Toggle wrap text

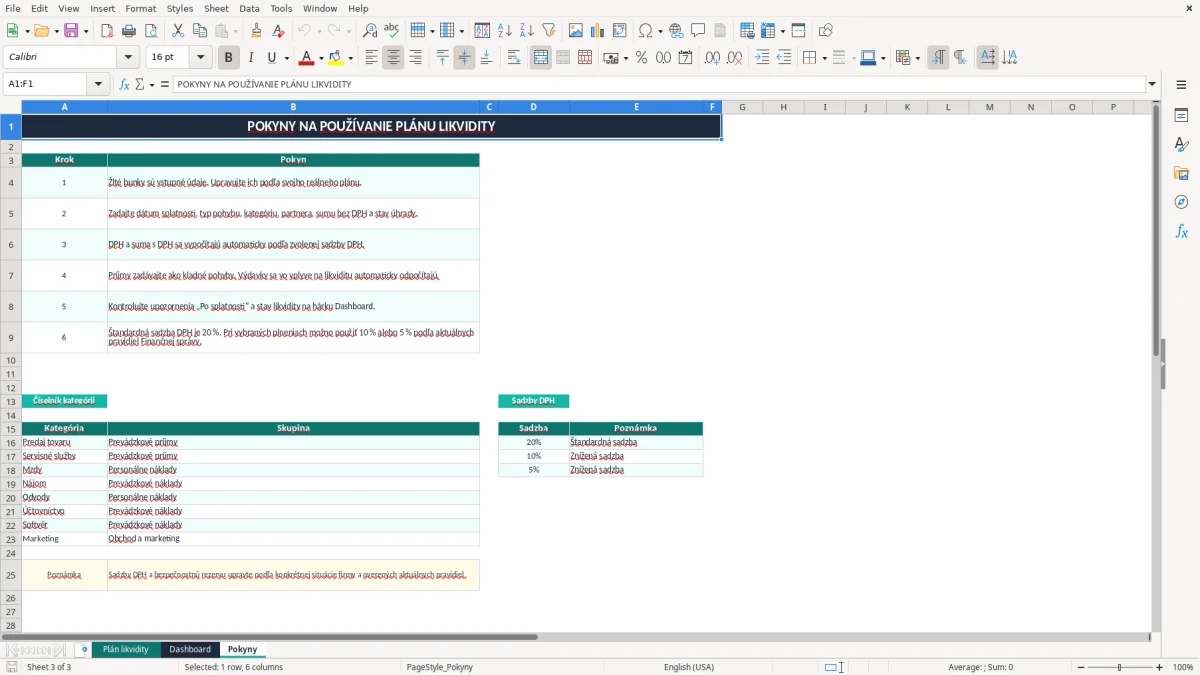click(x=514, y=58)
